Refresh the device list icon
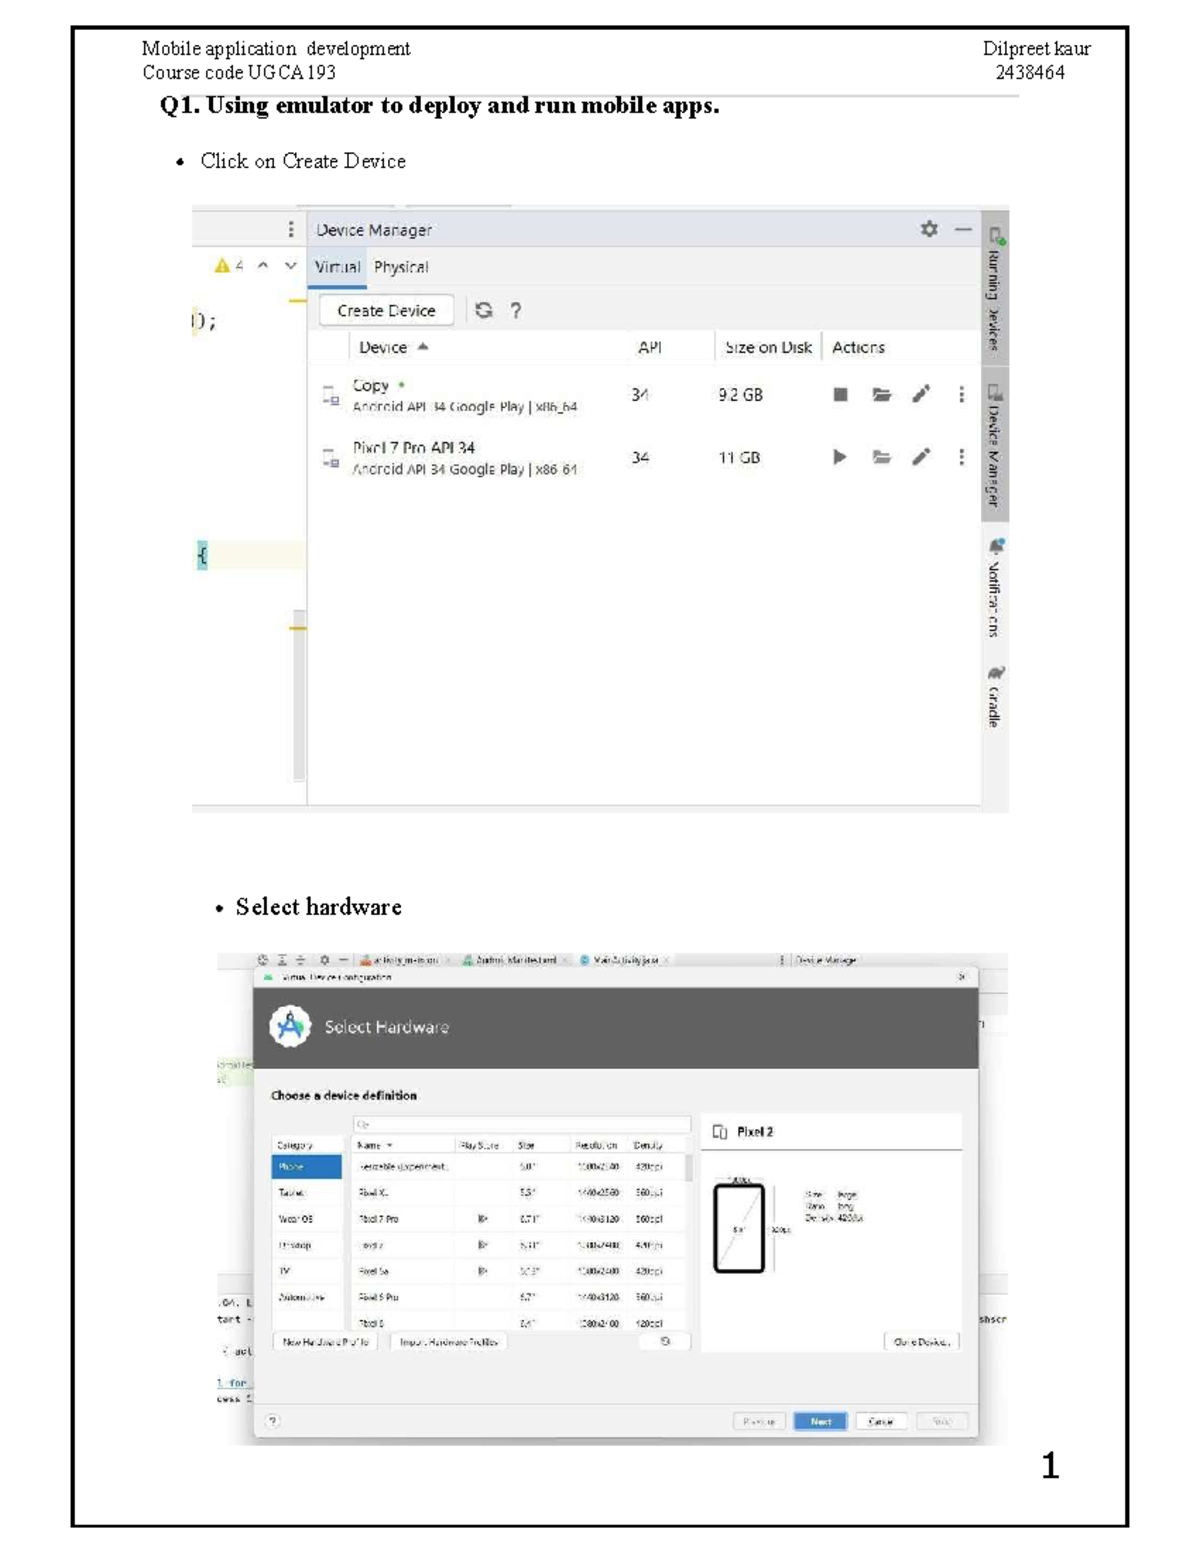The image size is (1200, 1553). 484,310
